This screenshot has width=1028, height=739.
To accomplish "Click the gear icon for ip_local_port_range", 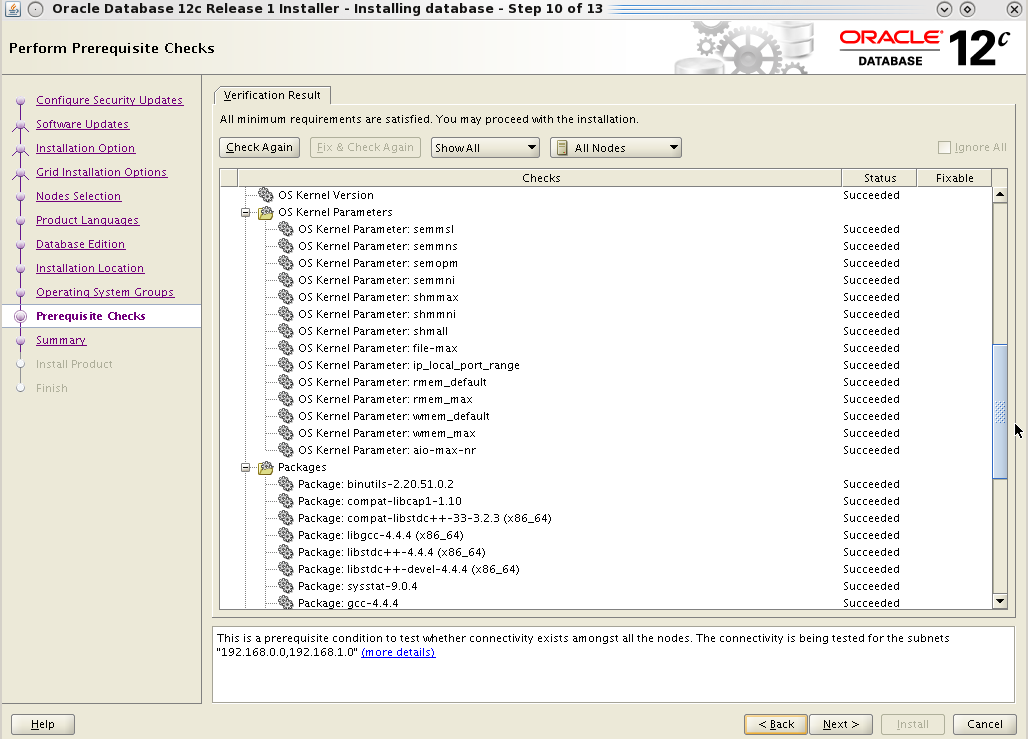I will click(286, 365).
